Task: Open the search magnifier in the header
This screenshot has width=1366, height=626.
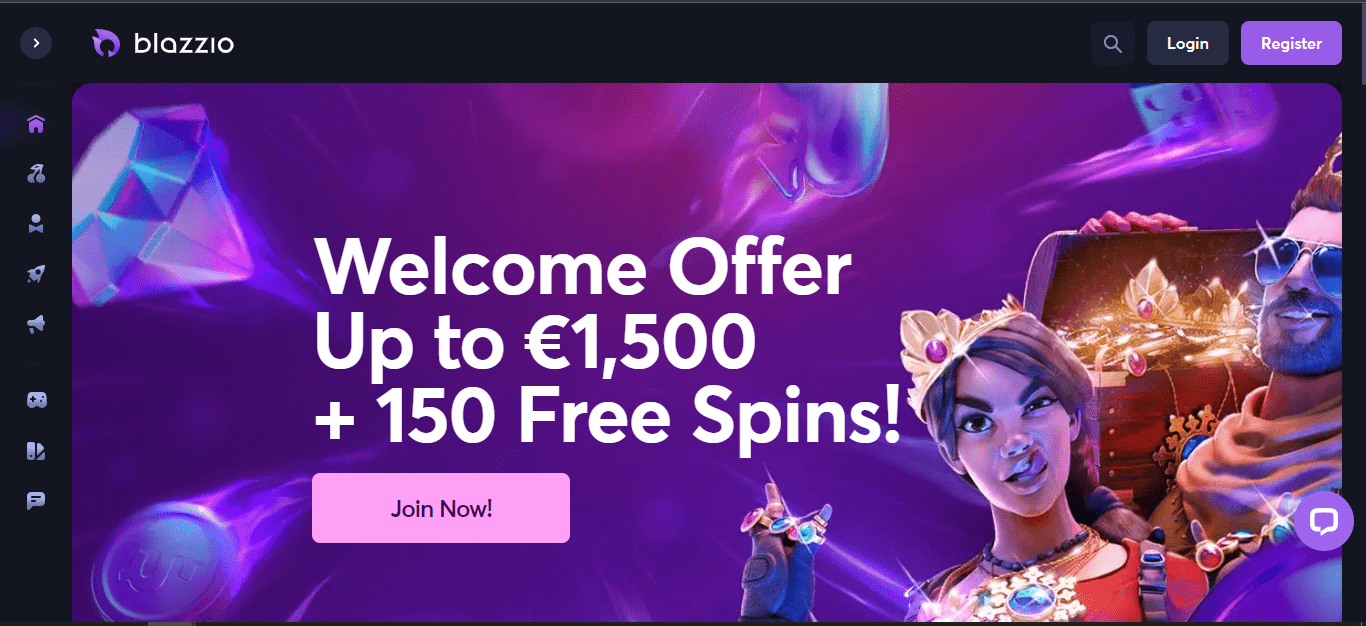Action: (1112, 44)
